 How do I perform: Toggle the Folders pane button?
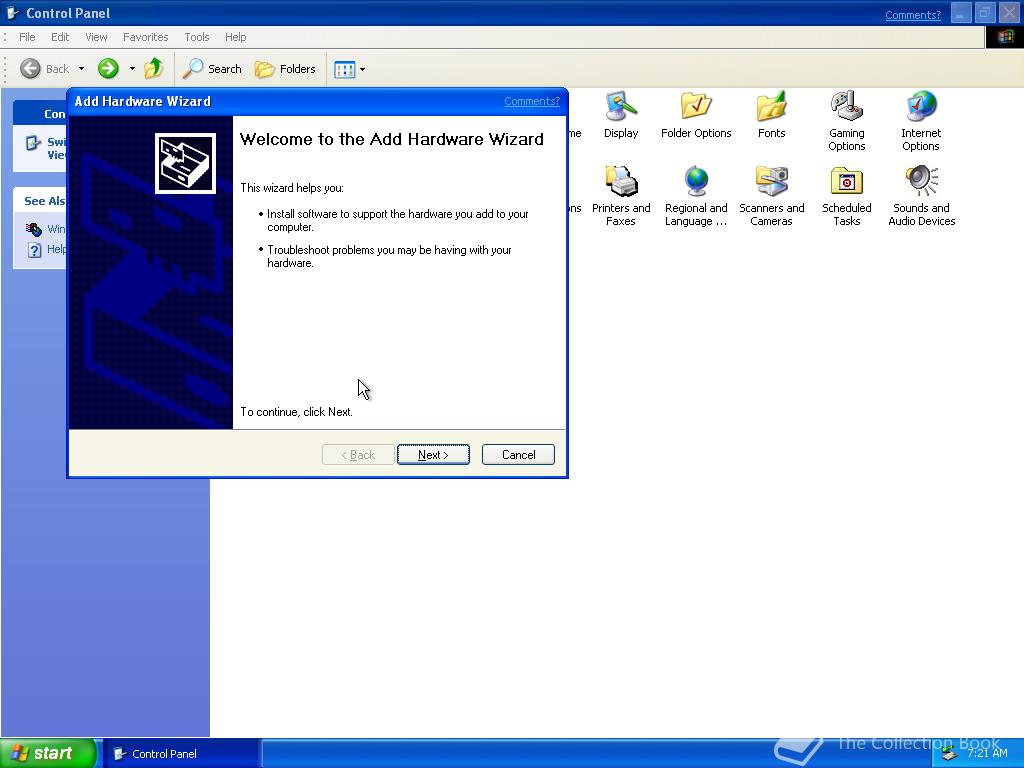pyautogui.click(x=285, y=69)
